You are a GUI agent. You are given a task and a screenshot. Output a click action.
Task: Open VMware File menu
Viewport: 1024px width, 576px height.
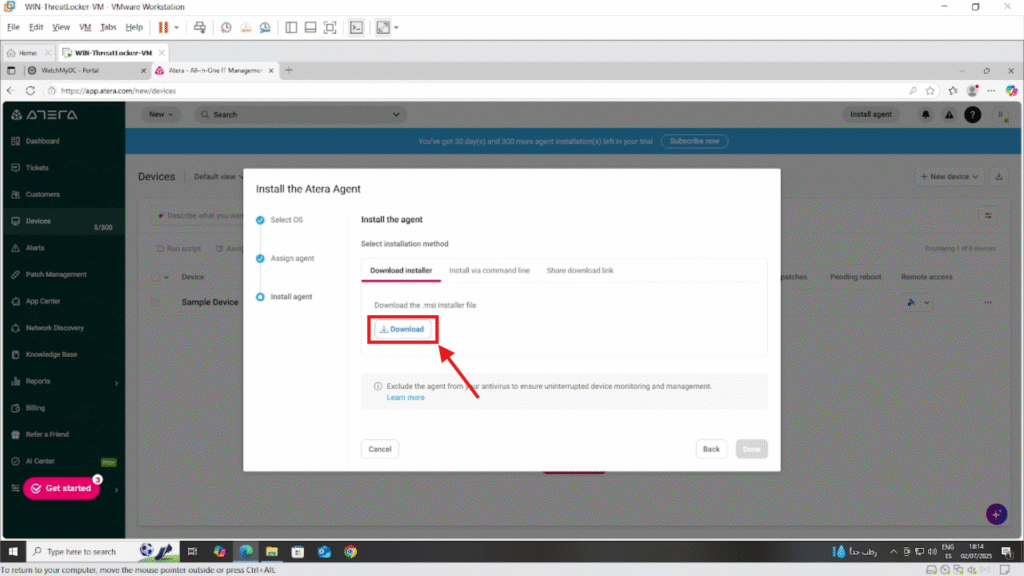pyautogui.click(x=13, y=27)
